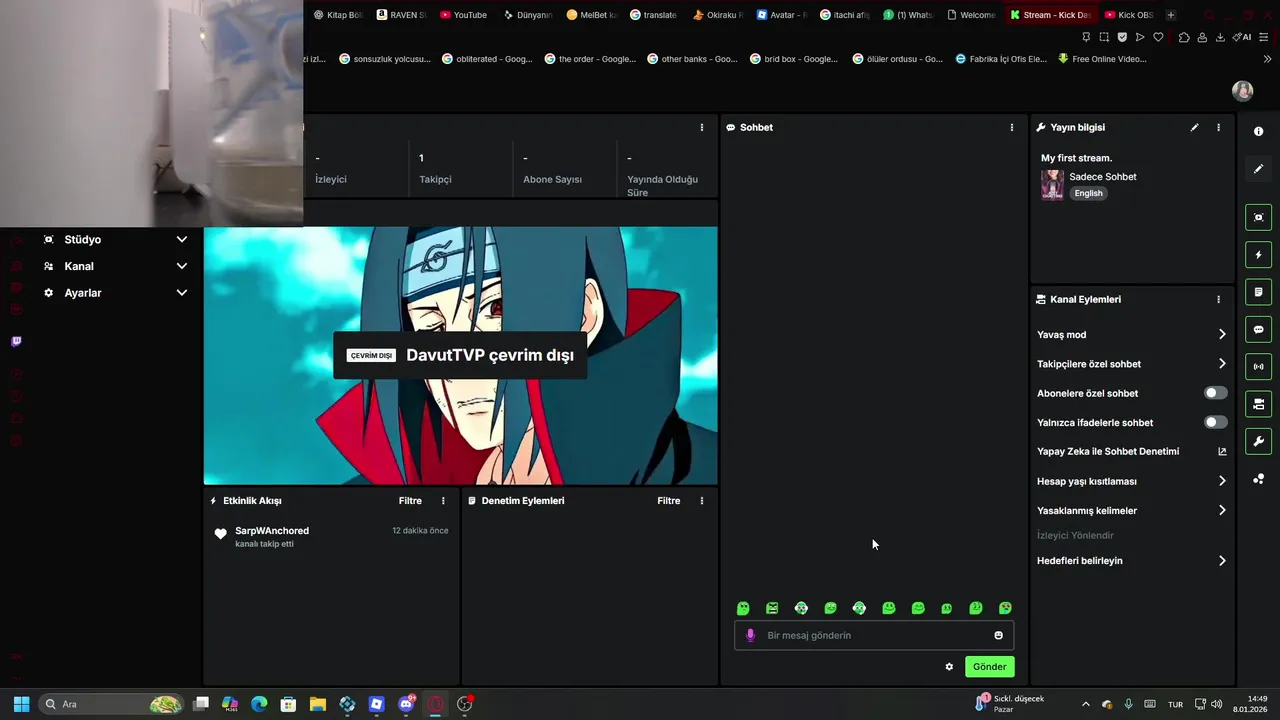Image resolution: width=1280 pixels, height=720 pixels.
Task: Switch to the Welcome browser tab
Action: pos(969,15)
